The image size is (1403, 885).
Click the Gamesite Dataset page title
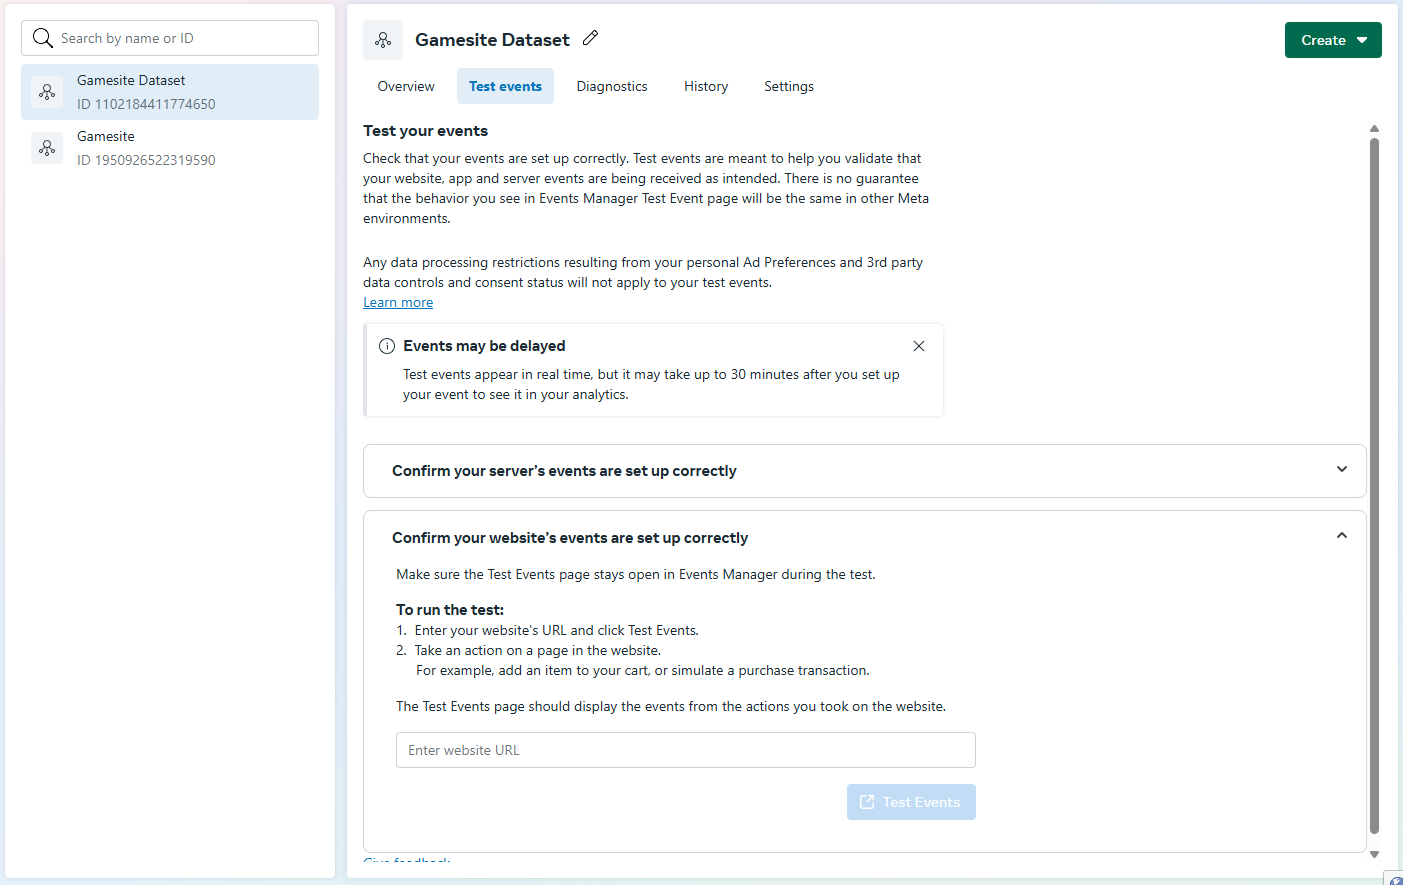[492, 40]
